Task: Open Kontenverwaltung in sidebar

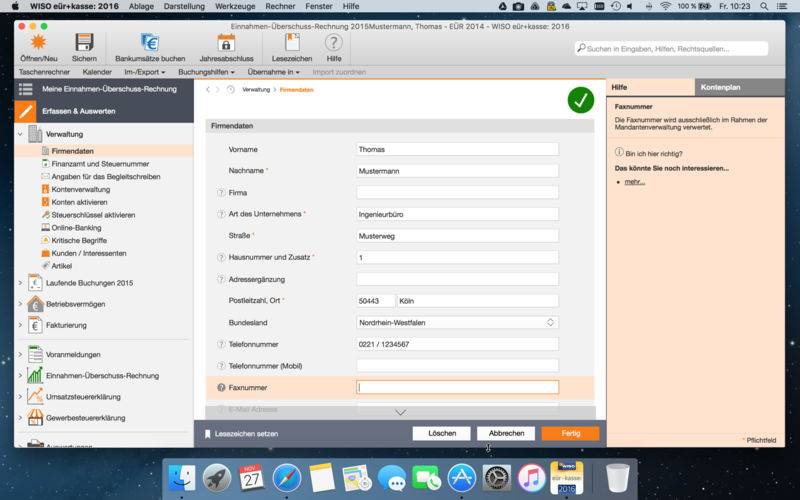Action: [81, 189]
